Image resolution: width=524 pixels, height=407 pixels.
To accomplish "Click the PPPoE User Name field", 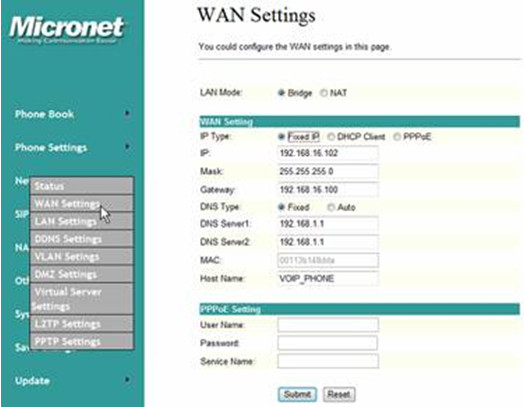I will [x=328, y=325].
